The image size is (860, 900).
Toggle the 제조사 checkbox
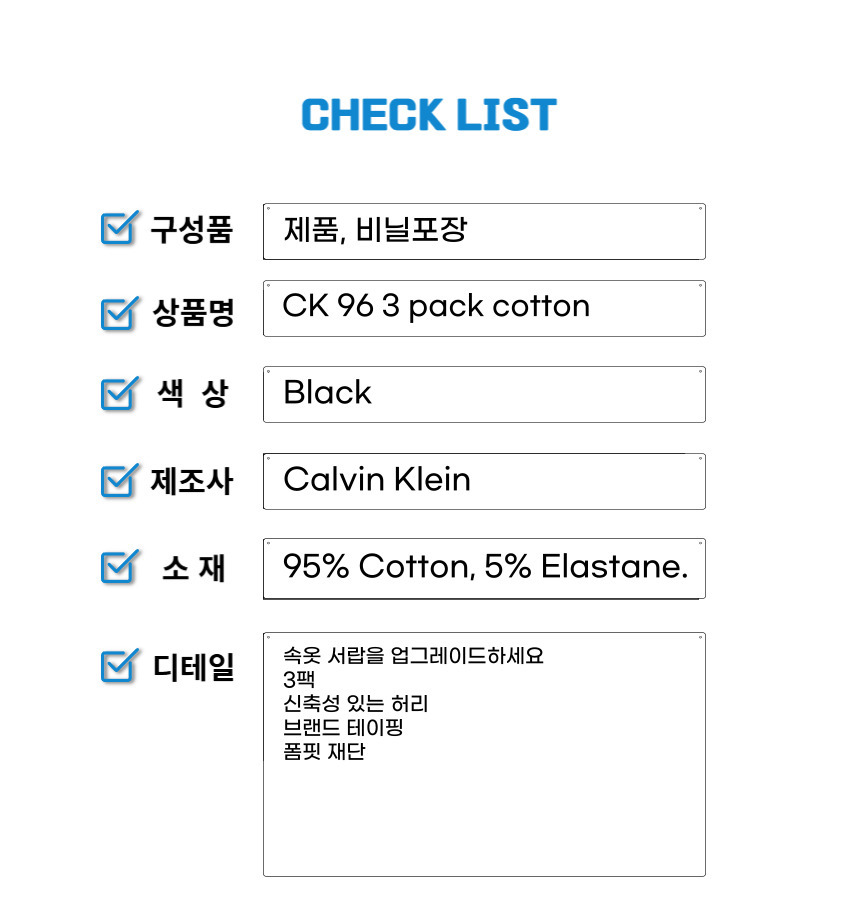118,481
